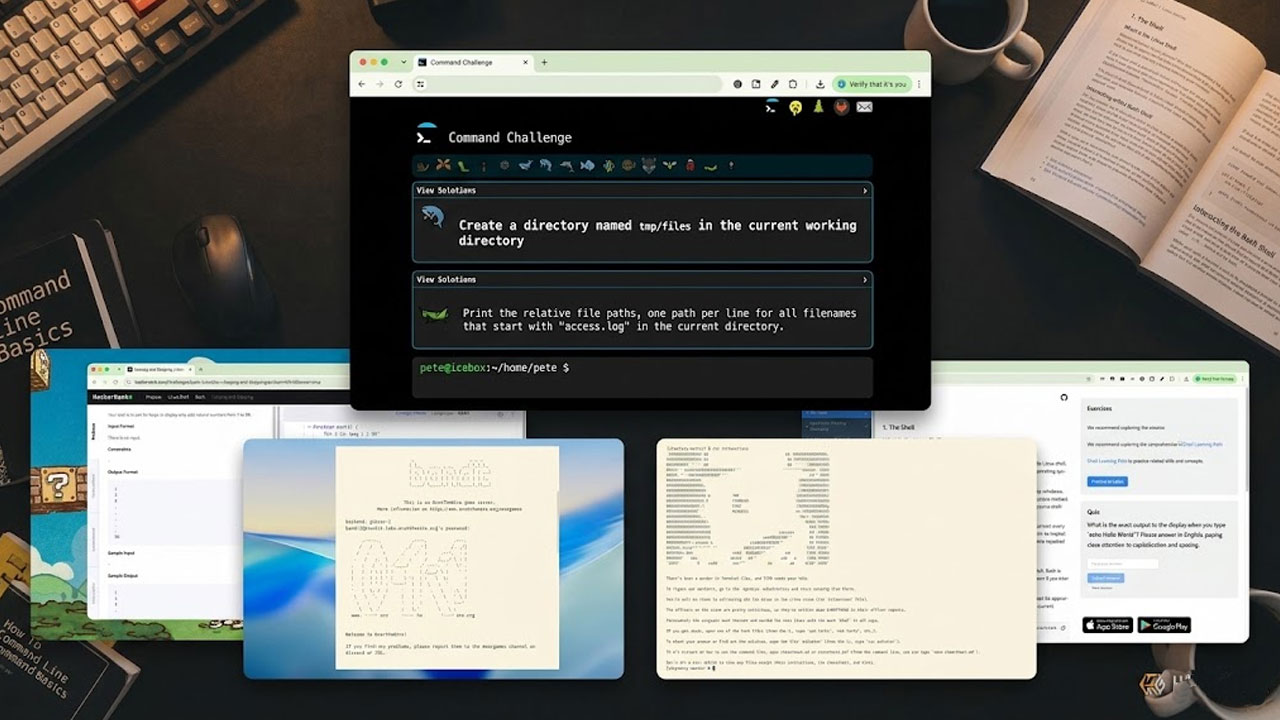1280x720 pixels.
Task: Click the HackerRank window address bar
Action: coord(236,382)
